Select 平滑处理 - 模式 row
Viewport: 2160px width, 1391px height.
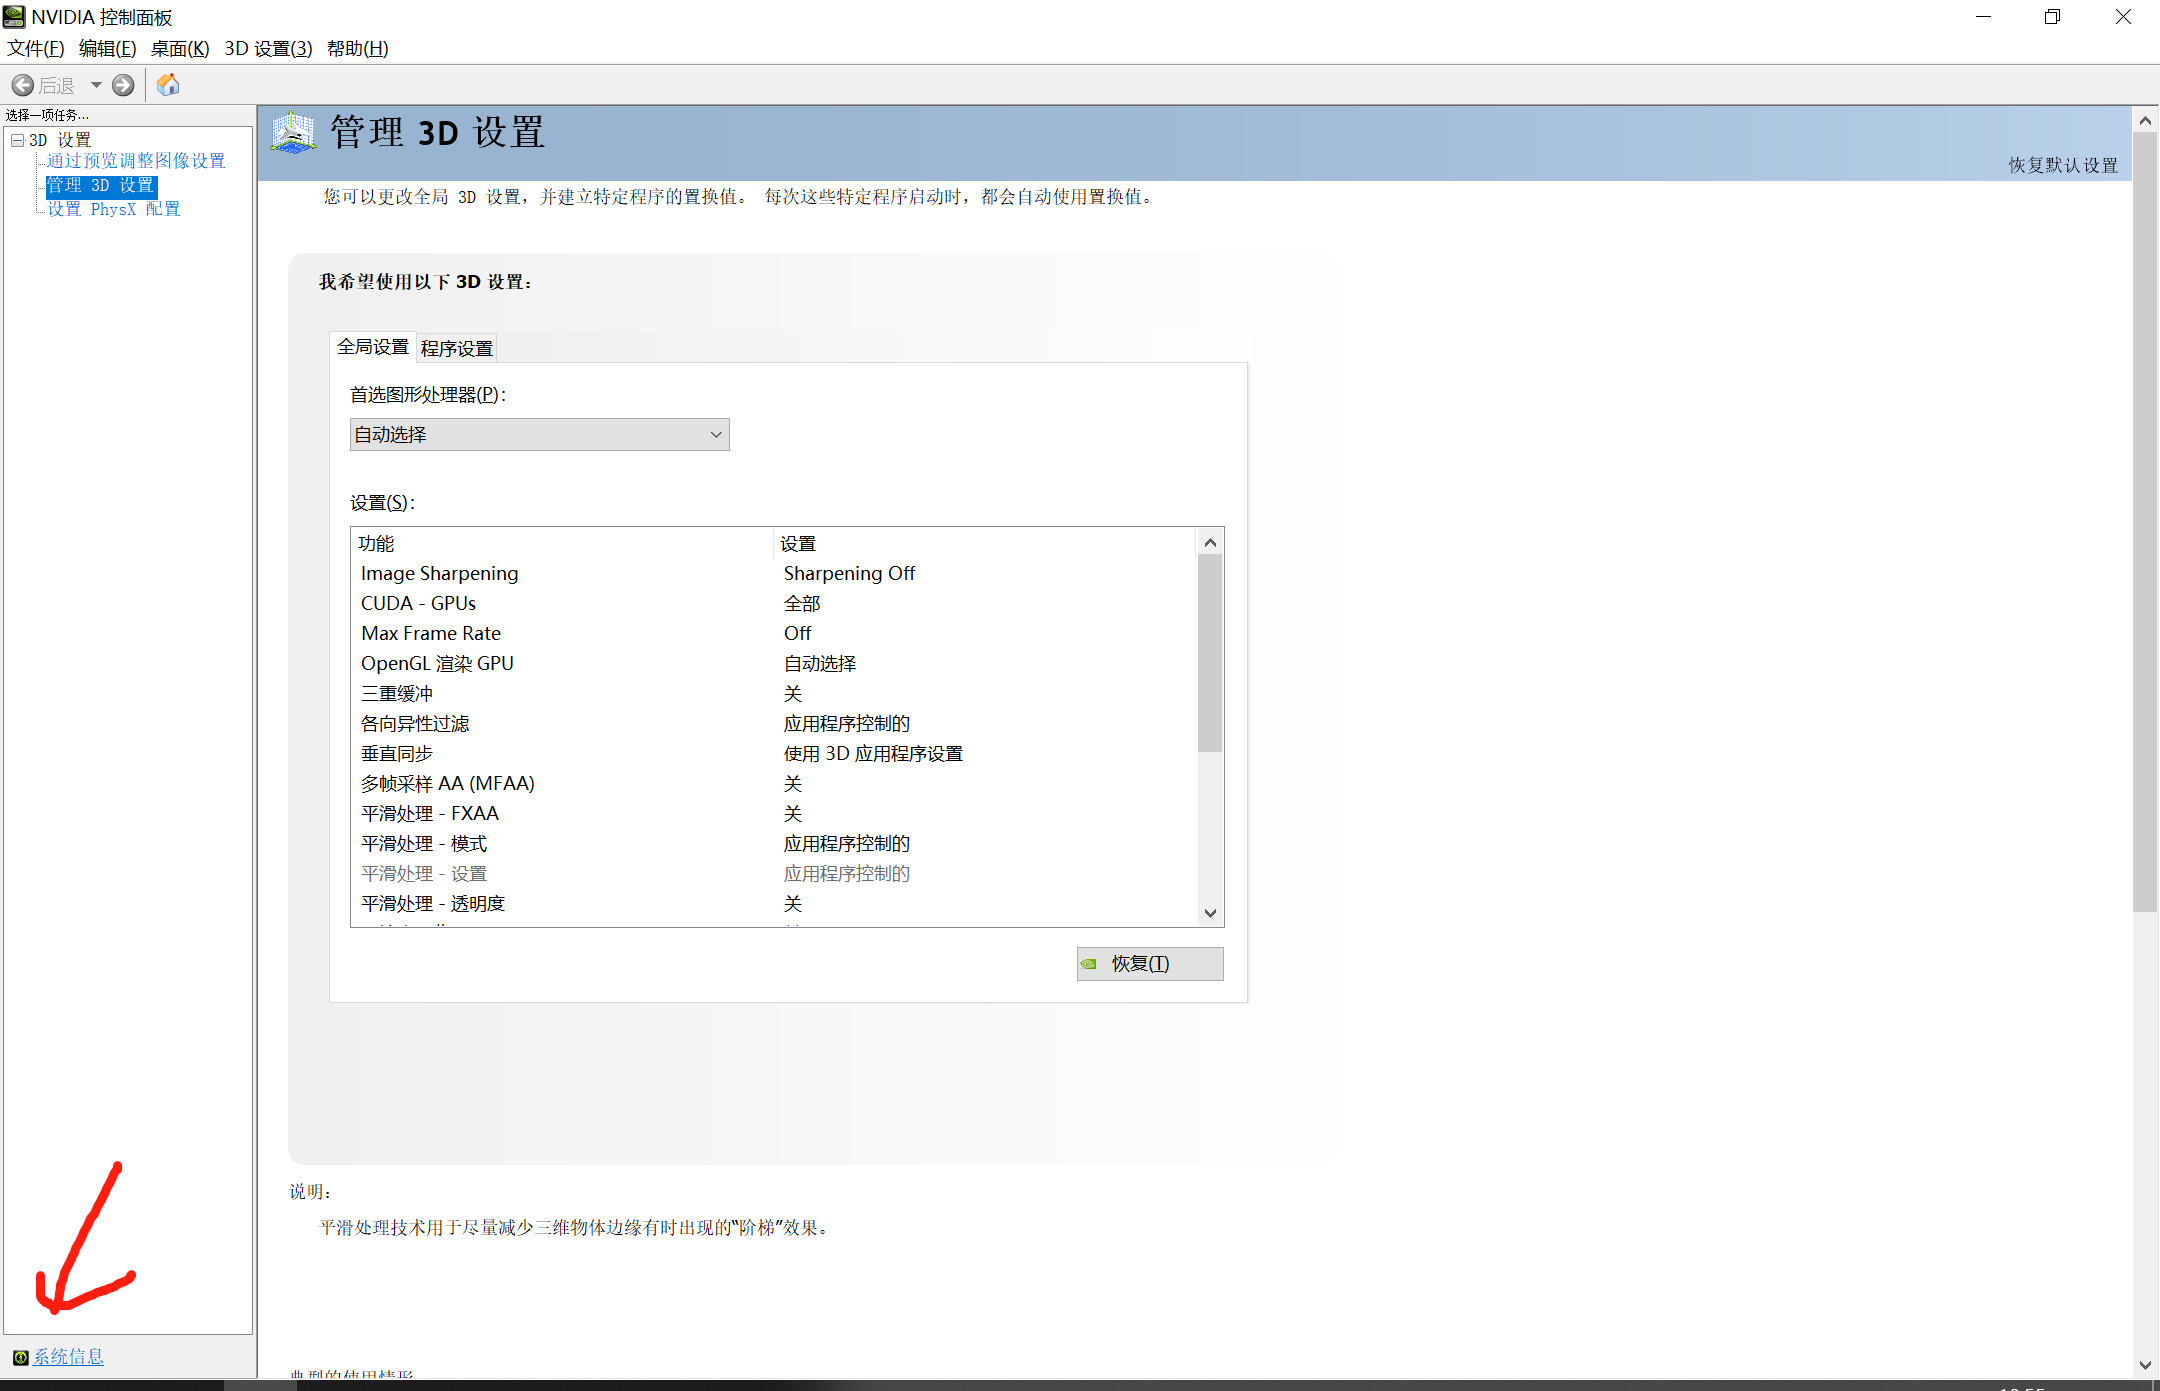(774, 843)
